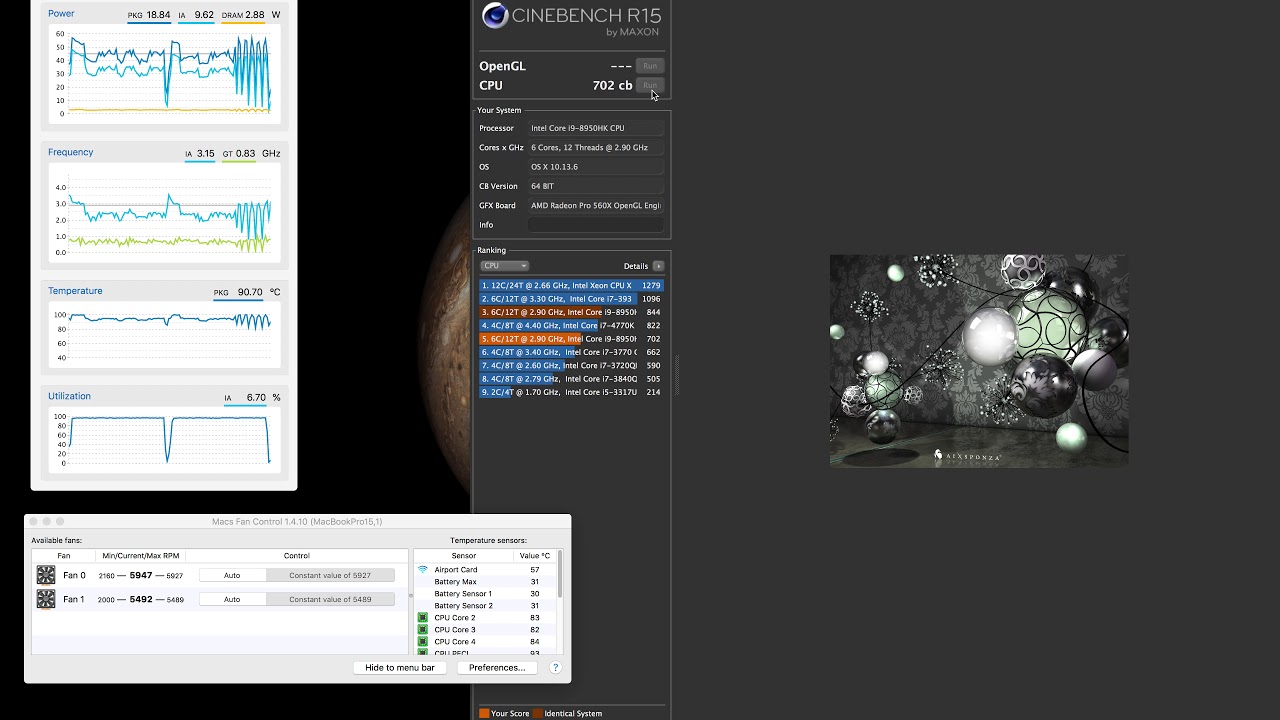Image resolution: width=1280 pixels, height=720 pixels.
Task: Click the rendered spheres scene image
Action: 979,360
